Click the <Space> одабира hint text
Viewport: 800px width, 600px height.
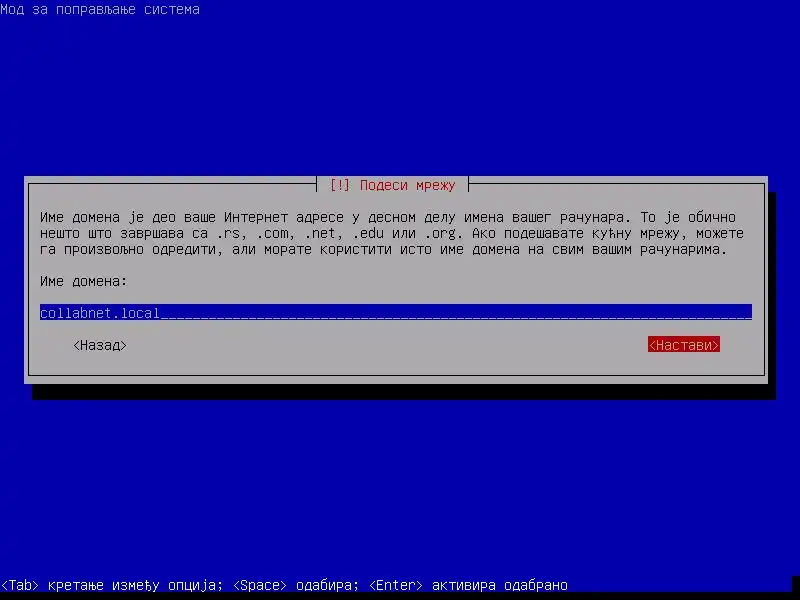(295, 585)
